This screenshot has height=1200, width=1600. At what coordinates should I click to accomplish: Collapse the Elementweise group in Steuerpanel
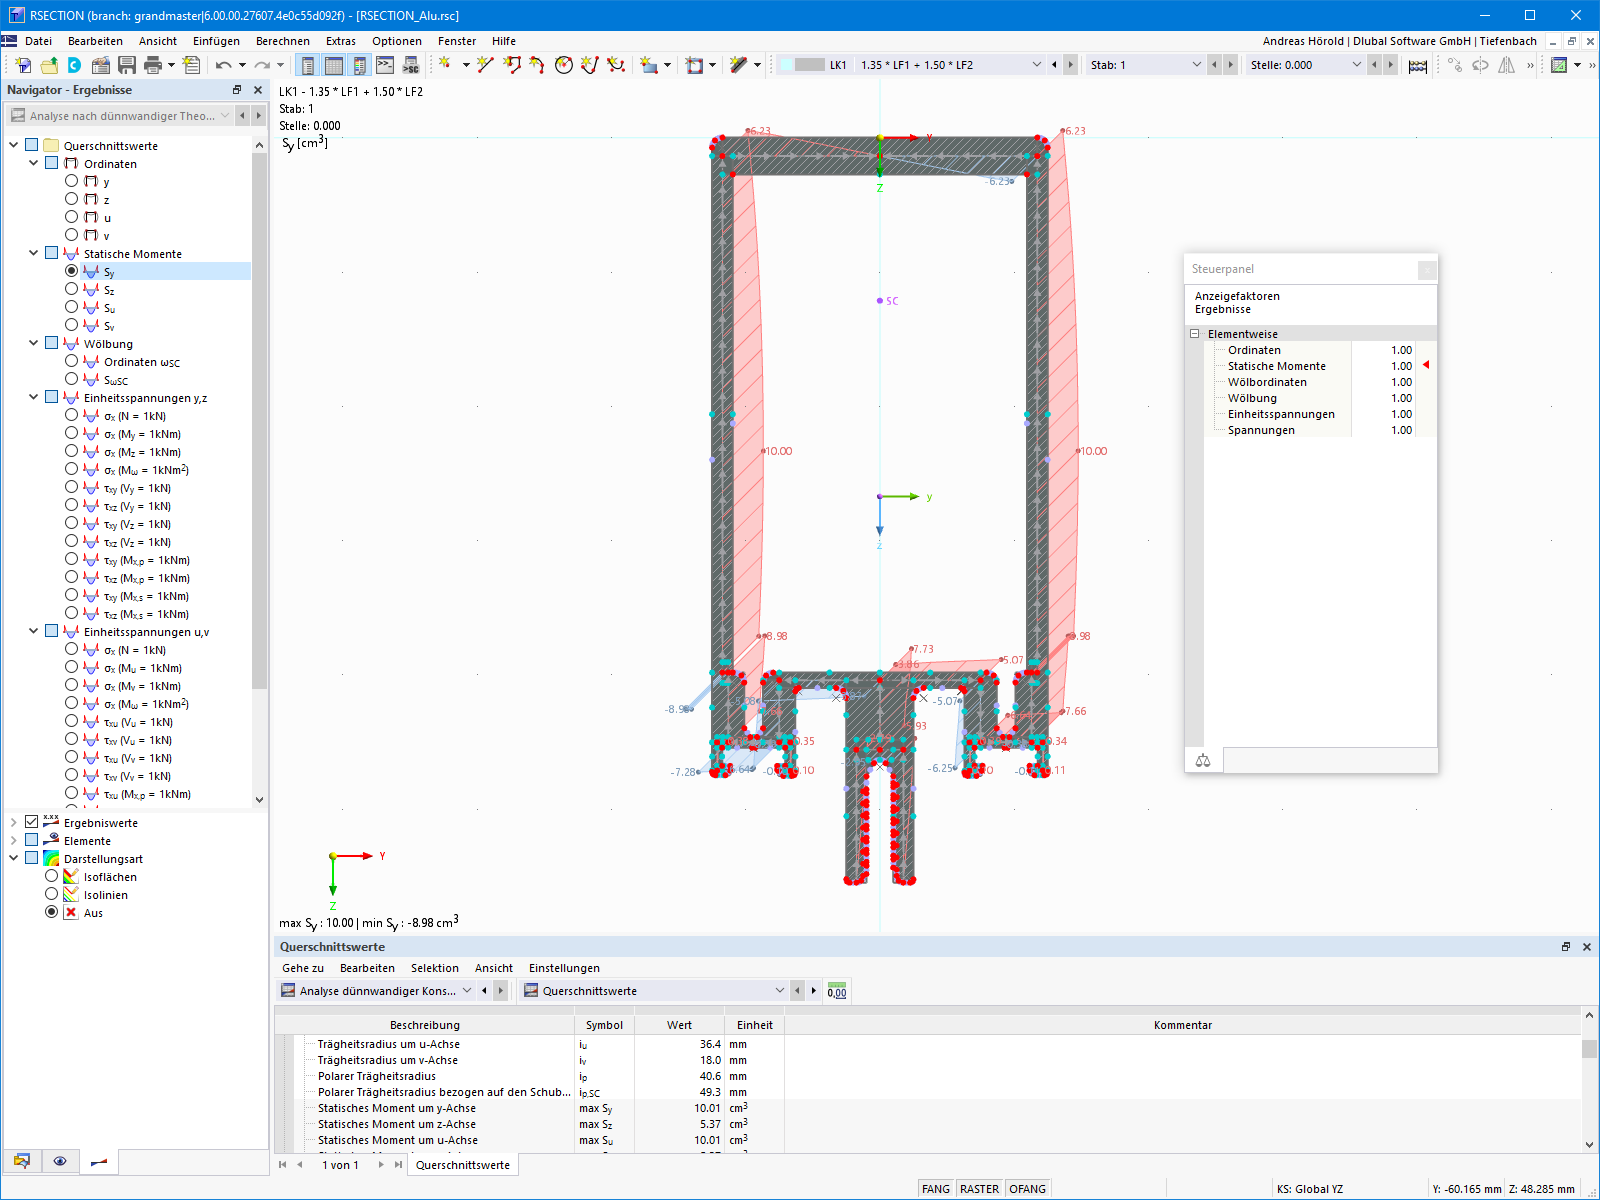(x=1194, y=334)
